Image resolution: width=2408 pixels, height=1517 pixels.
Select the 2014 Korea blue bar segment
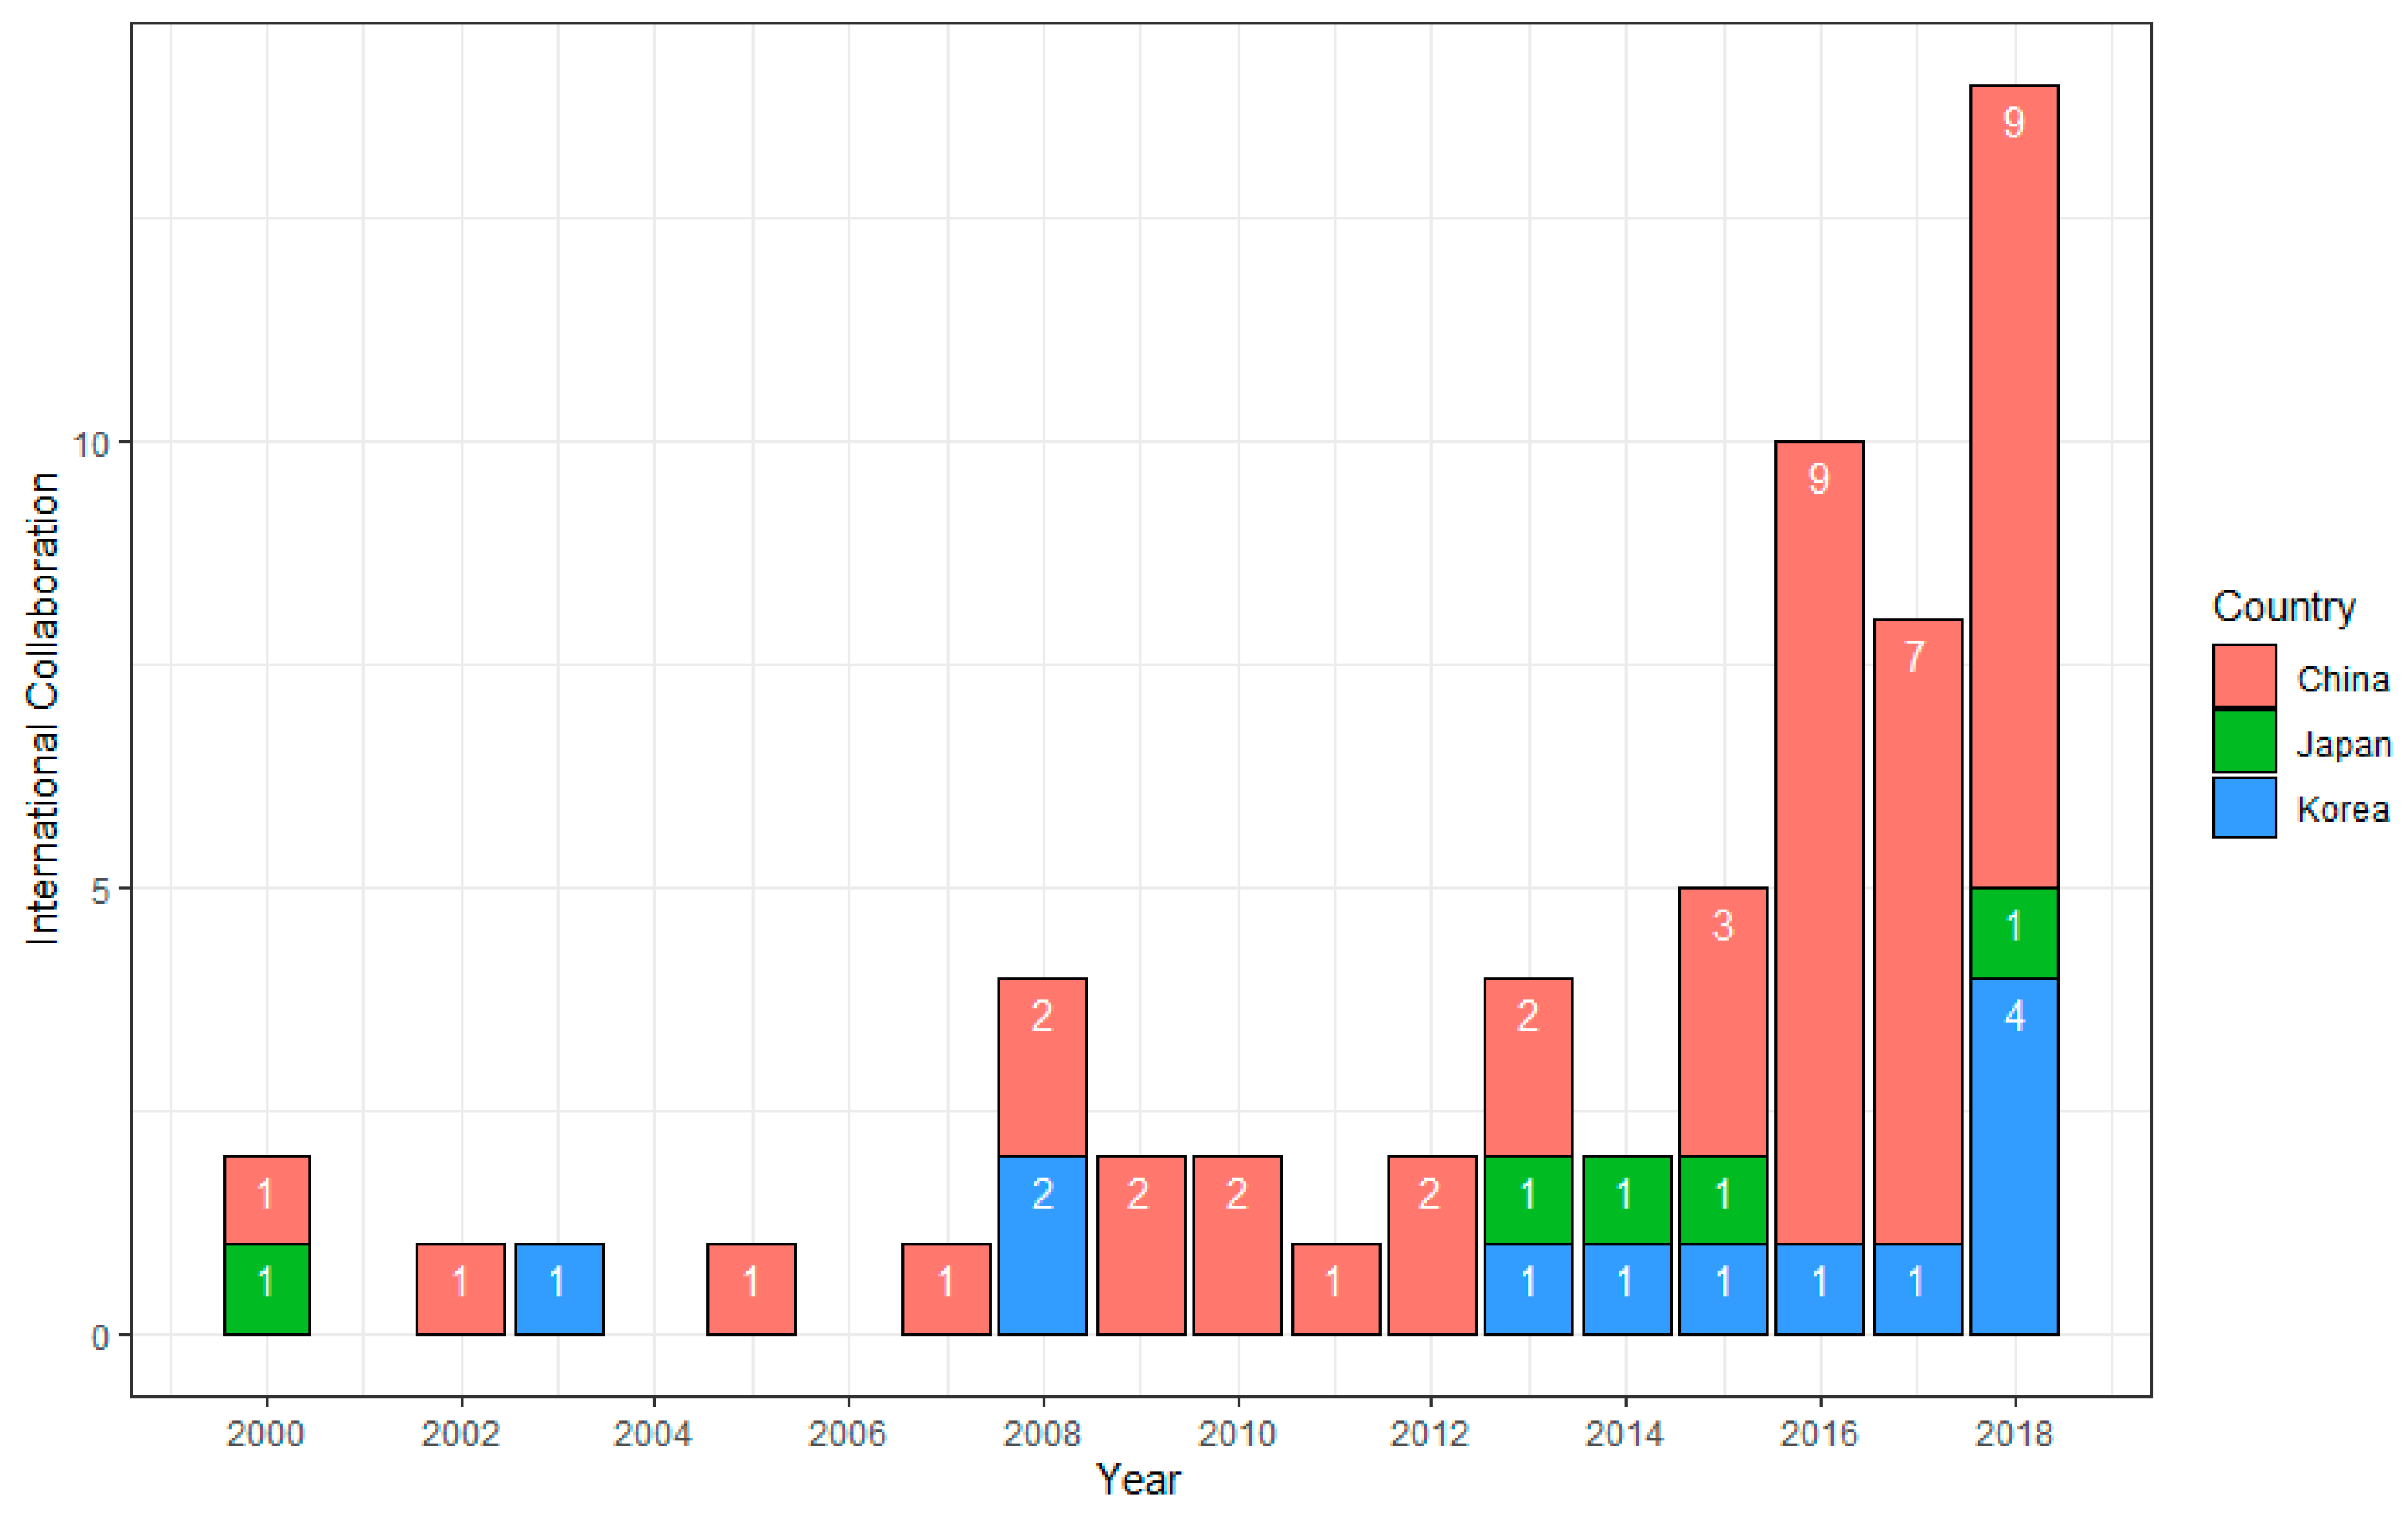[x=1627, y=1289]
